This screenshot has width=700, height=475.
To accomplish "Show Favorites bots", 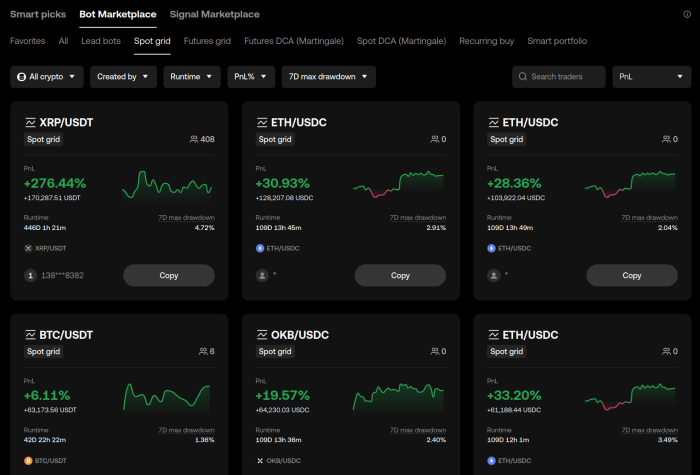I will (28, 41).
